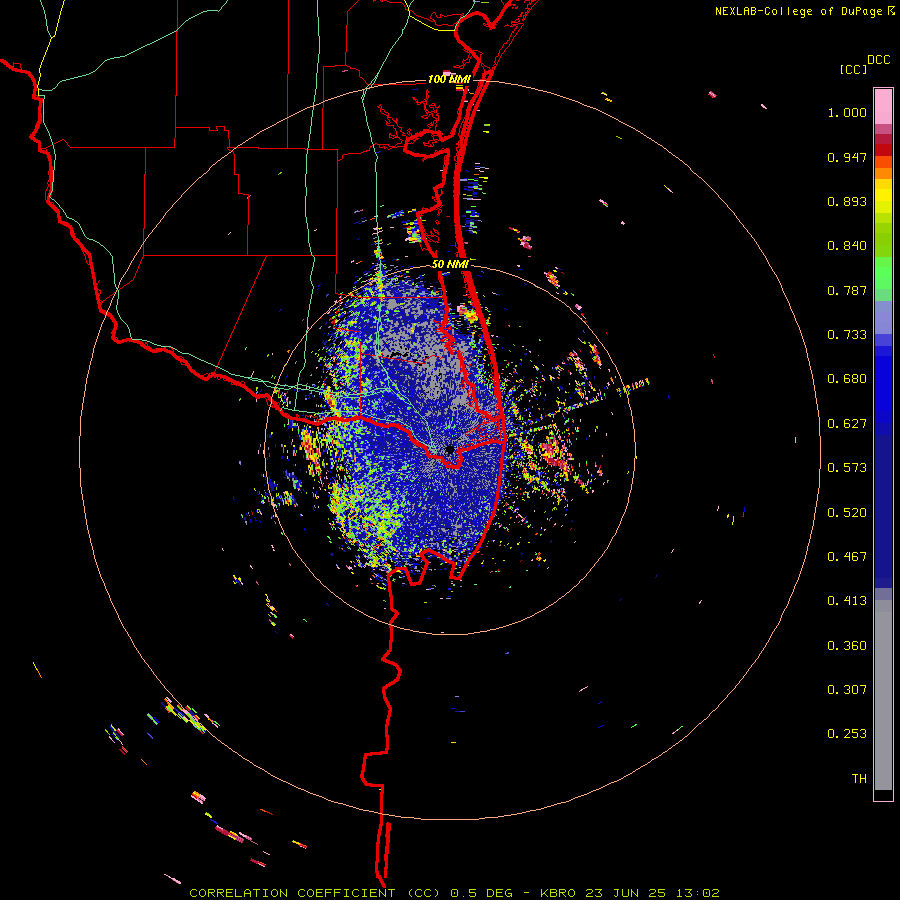Screen dimensions: 900x900
Task: Click the black radar site dot at map center
Action: pos(449,449)
